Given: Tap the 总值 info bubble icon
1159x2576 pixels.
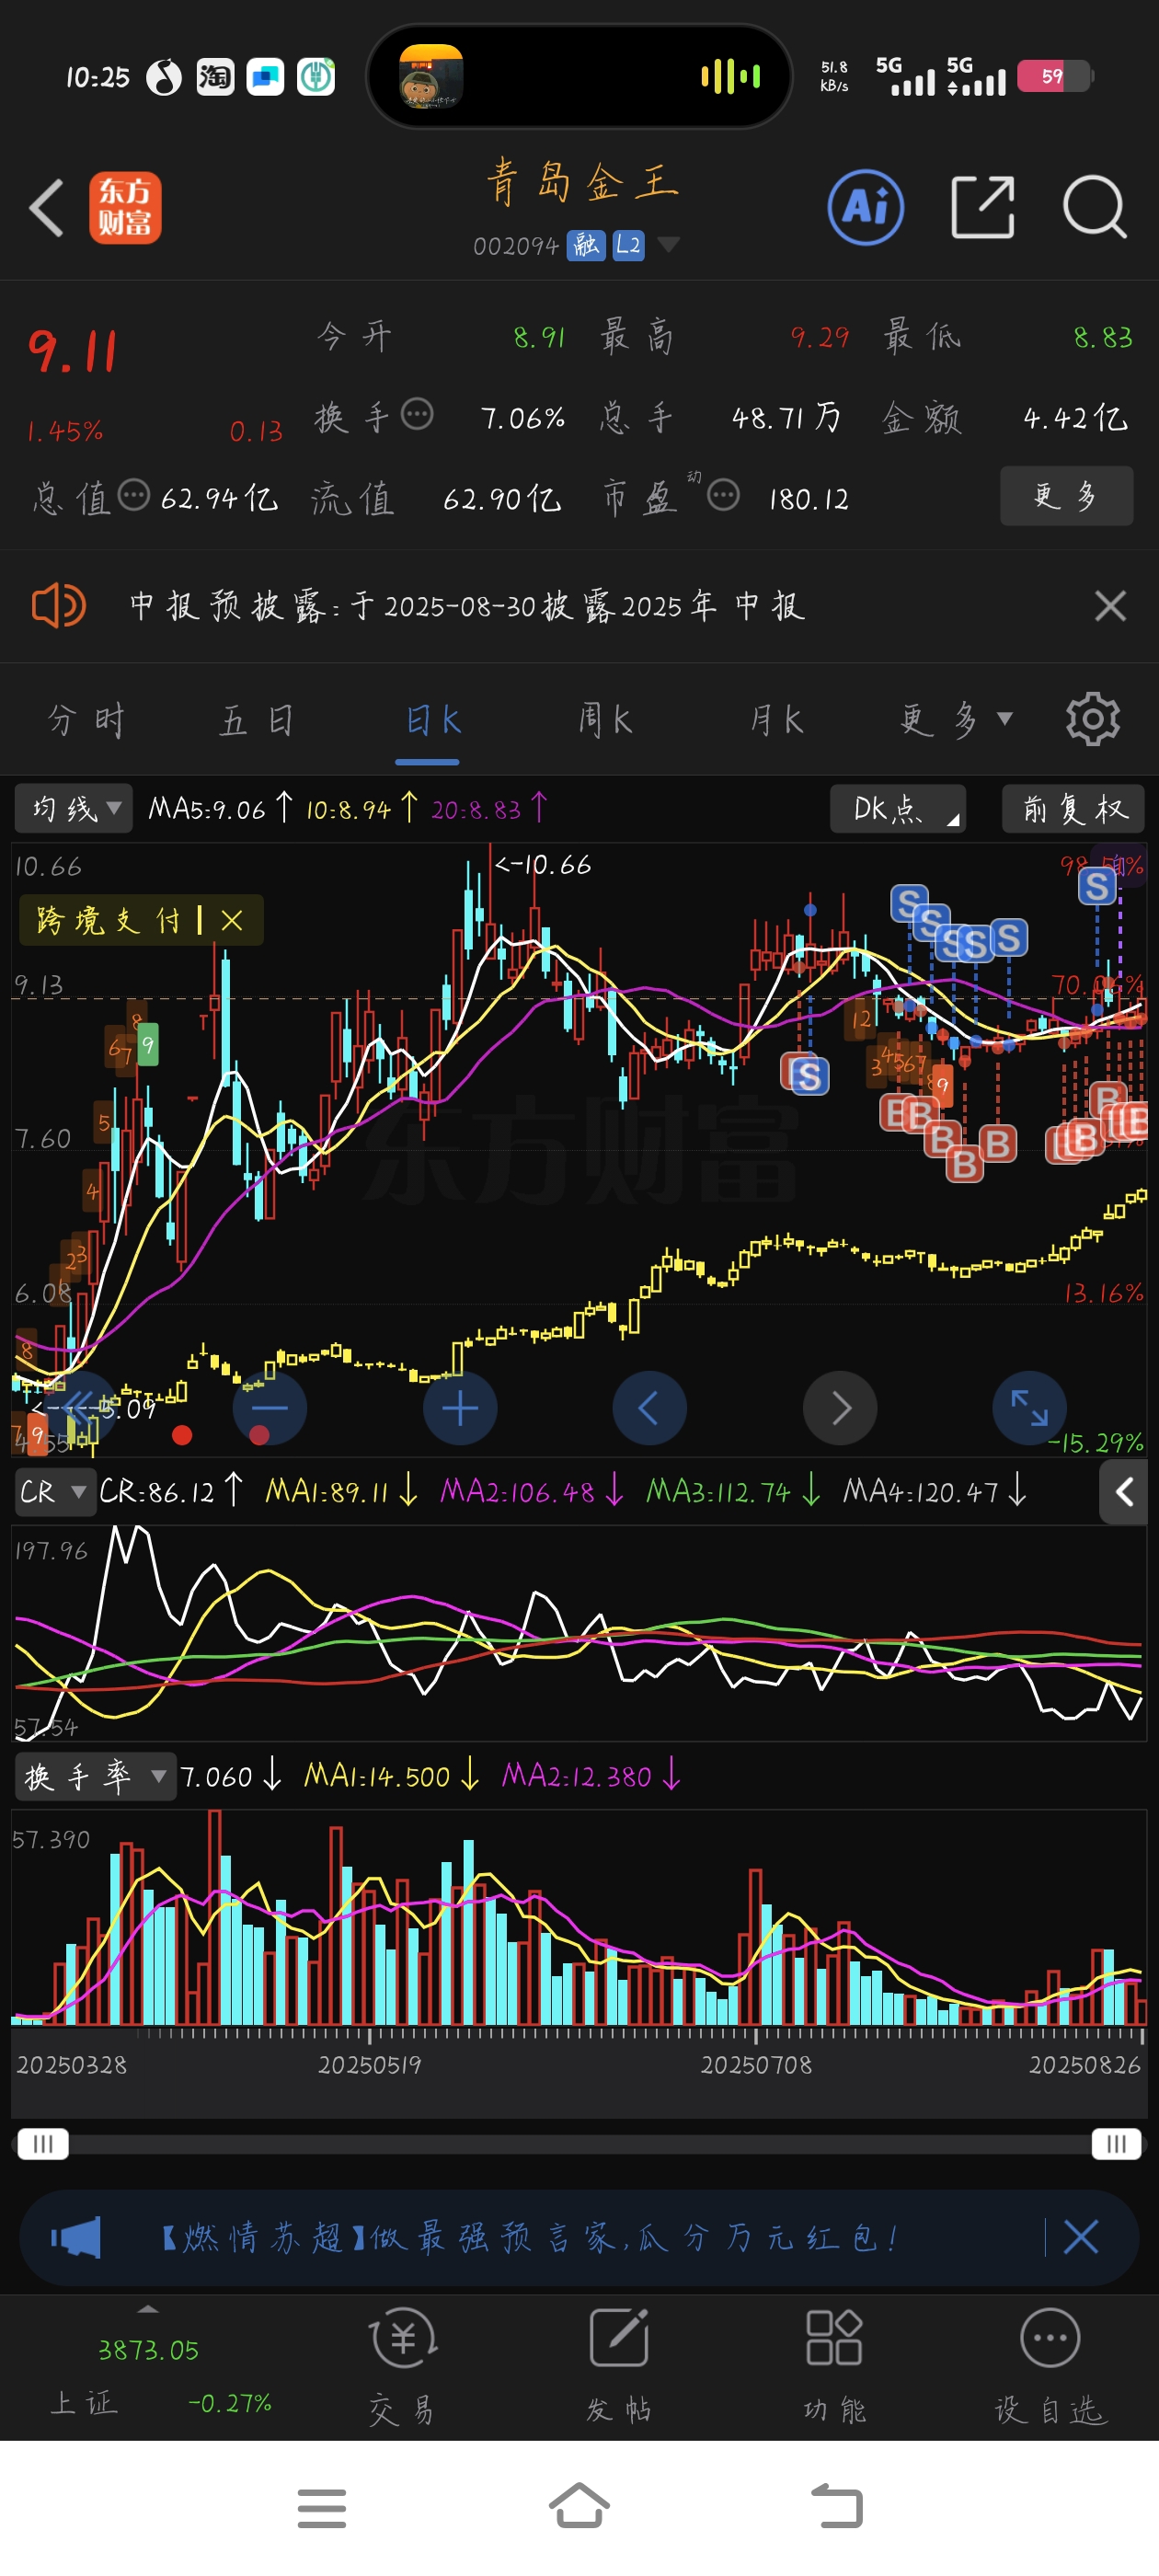Looking at the screenshot, I should coord(134,495).
